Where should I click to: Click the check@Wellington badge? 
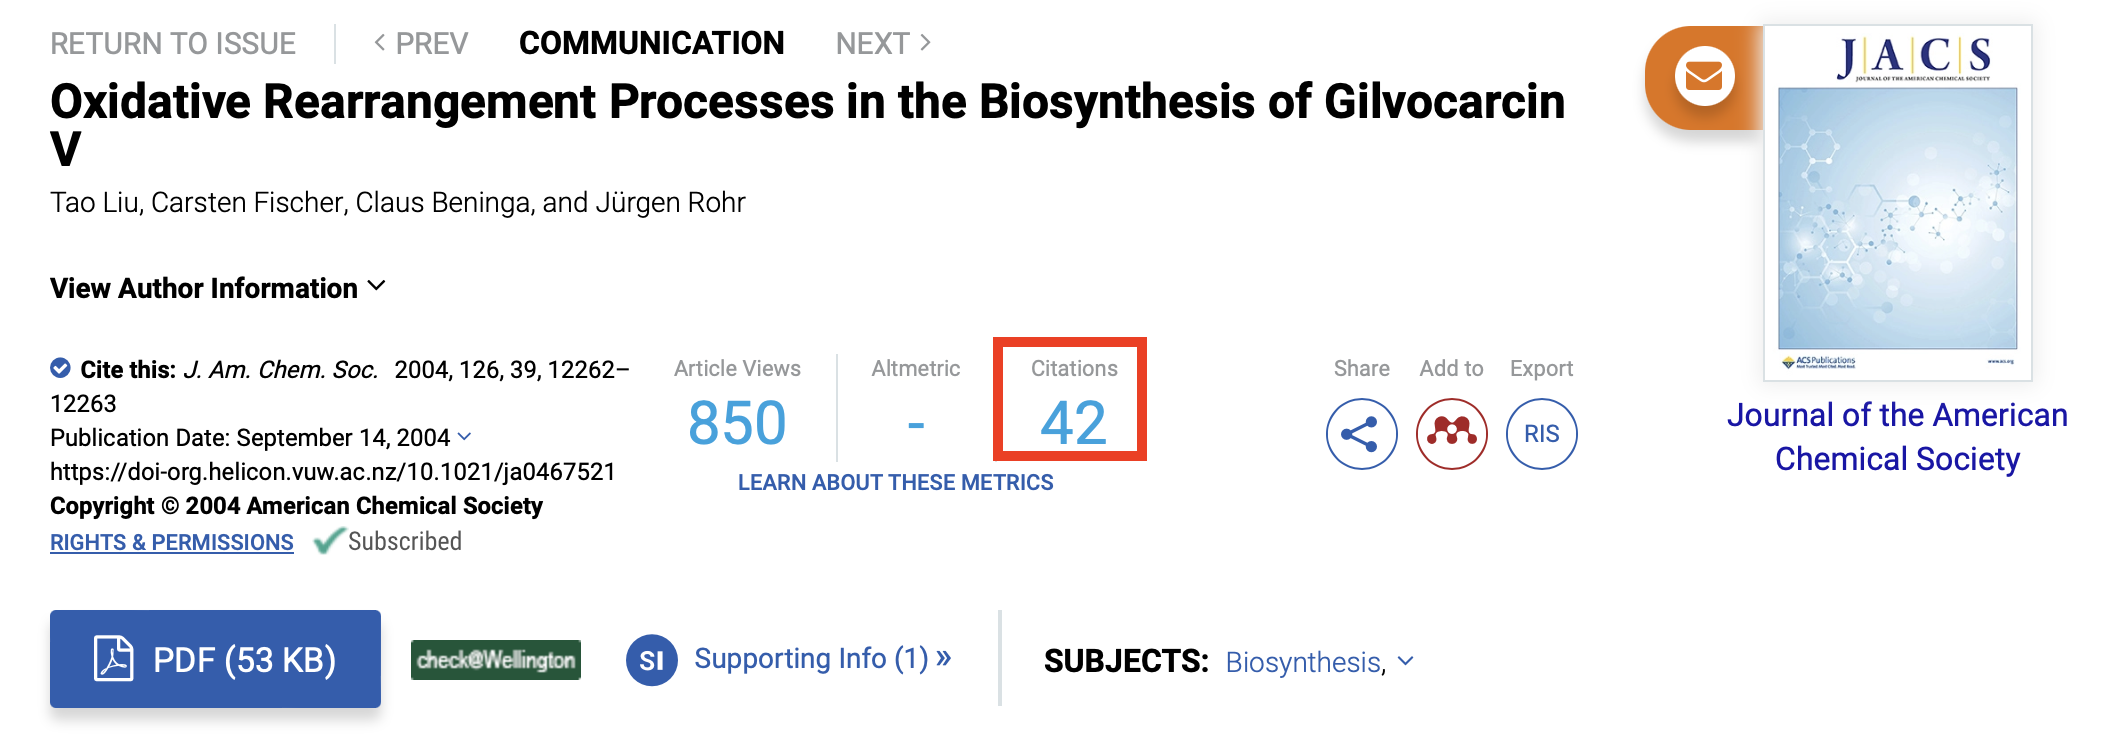click(496, 660)
